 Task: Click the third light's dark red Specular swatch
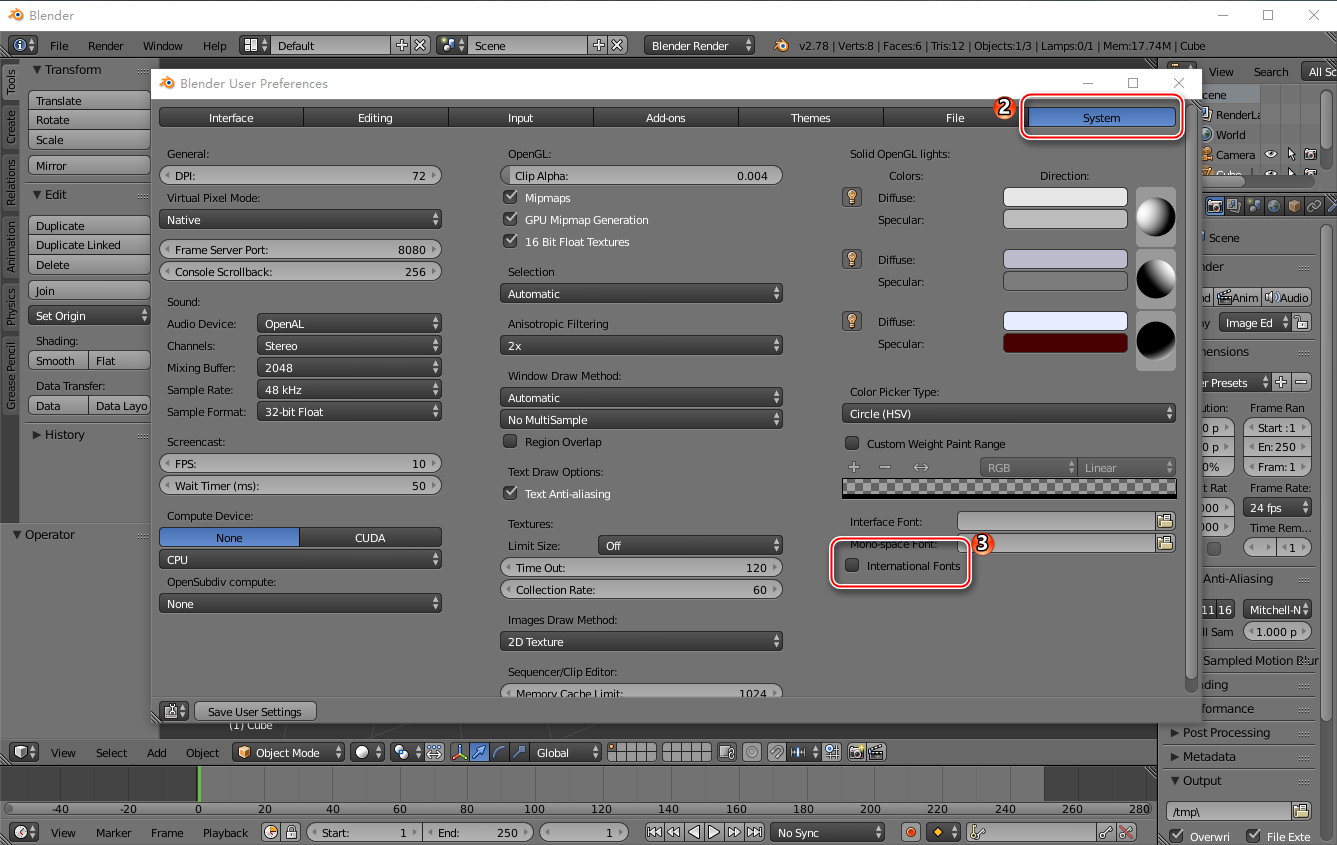click(x=1065, y=343)
